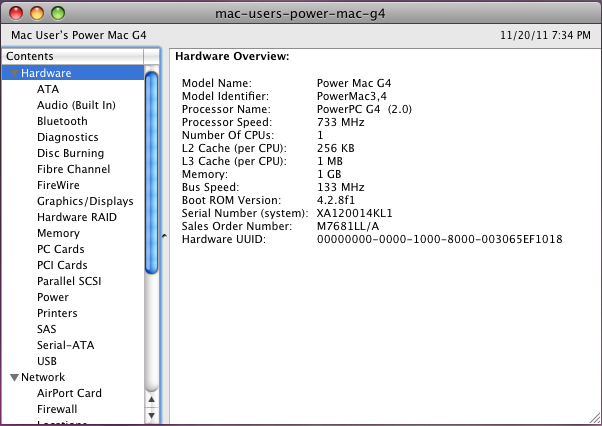Select PC Cards entry
The height and width of the screenshot is (426, 602).
[x=61, y=249]
